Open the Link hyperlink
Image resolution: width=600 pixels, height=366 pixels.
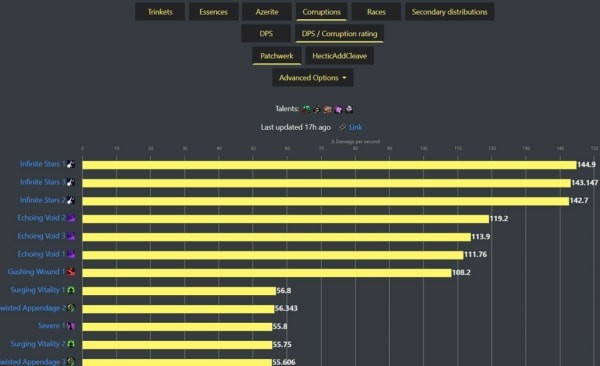(355, 127)
